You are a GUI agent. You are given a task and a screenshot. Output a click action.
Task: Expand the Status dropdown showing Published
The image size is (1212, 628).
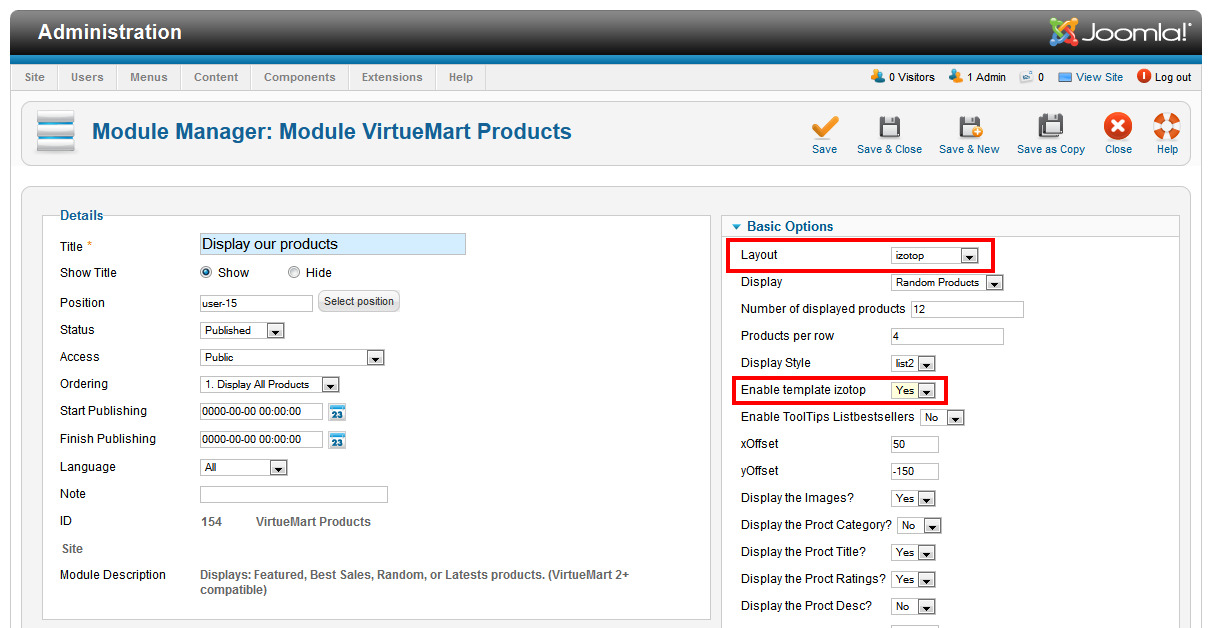tap(242, 330)
